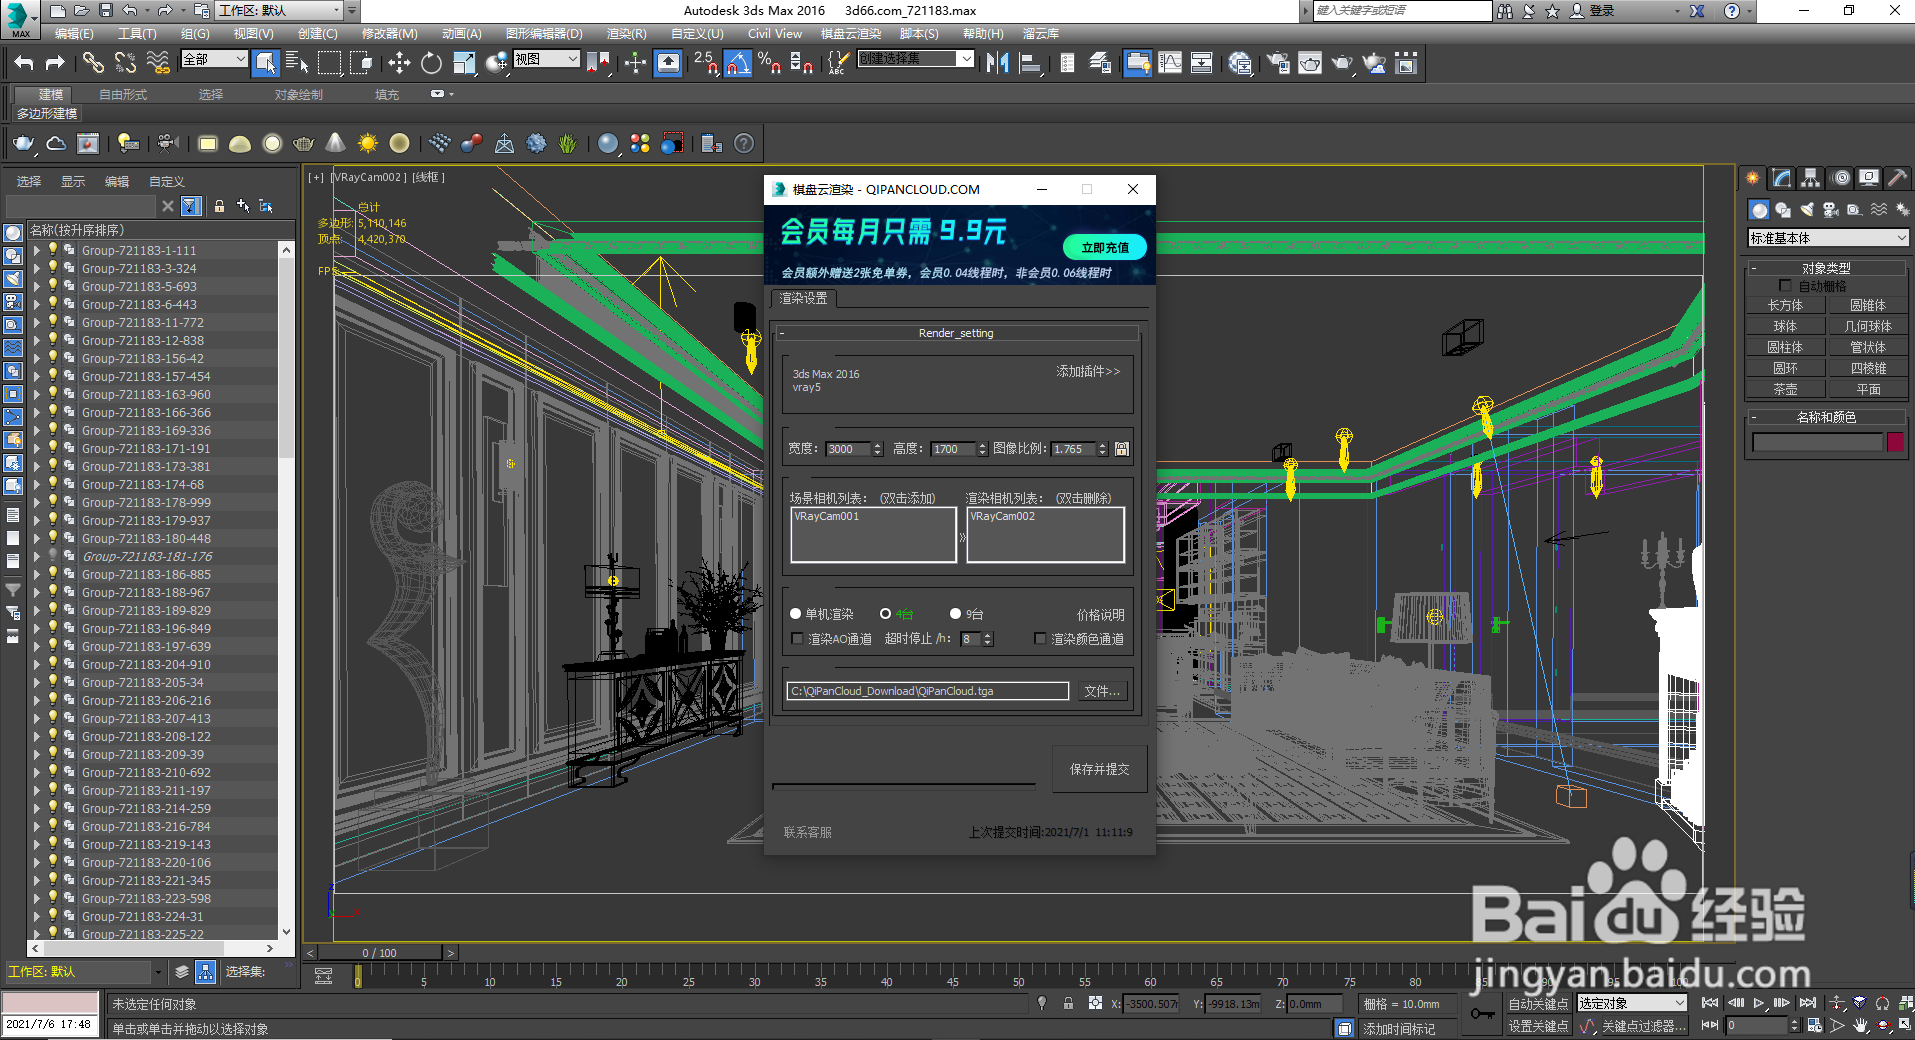
Task: Click the Pan View hand icon
Action: [x=1861, y=1025]
